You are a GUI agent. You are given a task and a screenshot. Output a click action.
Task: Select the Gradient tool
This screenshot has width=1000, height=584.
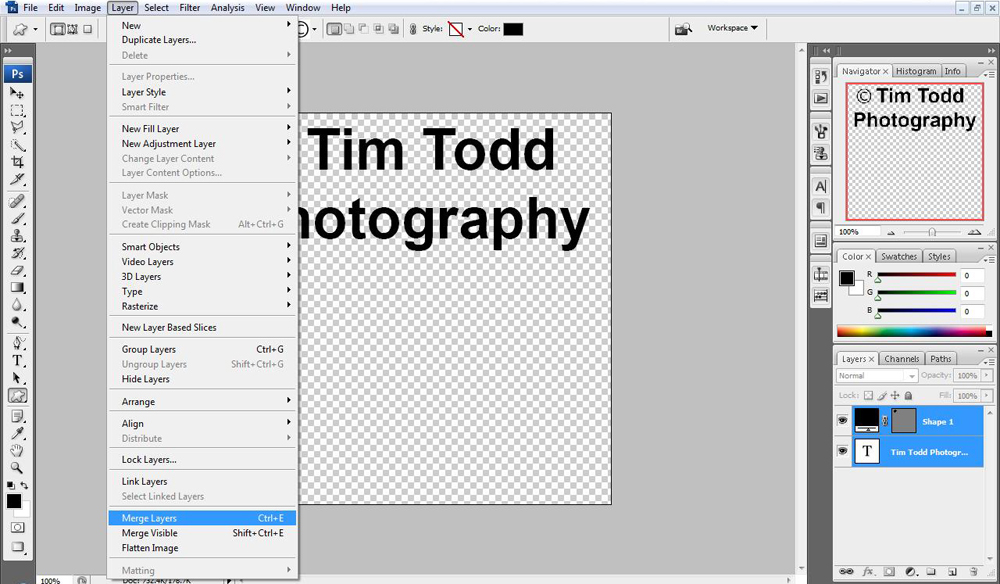[x=17, y=288]
